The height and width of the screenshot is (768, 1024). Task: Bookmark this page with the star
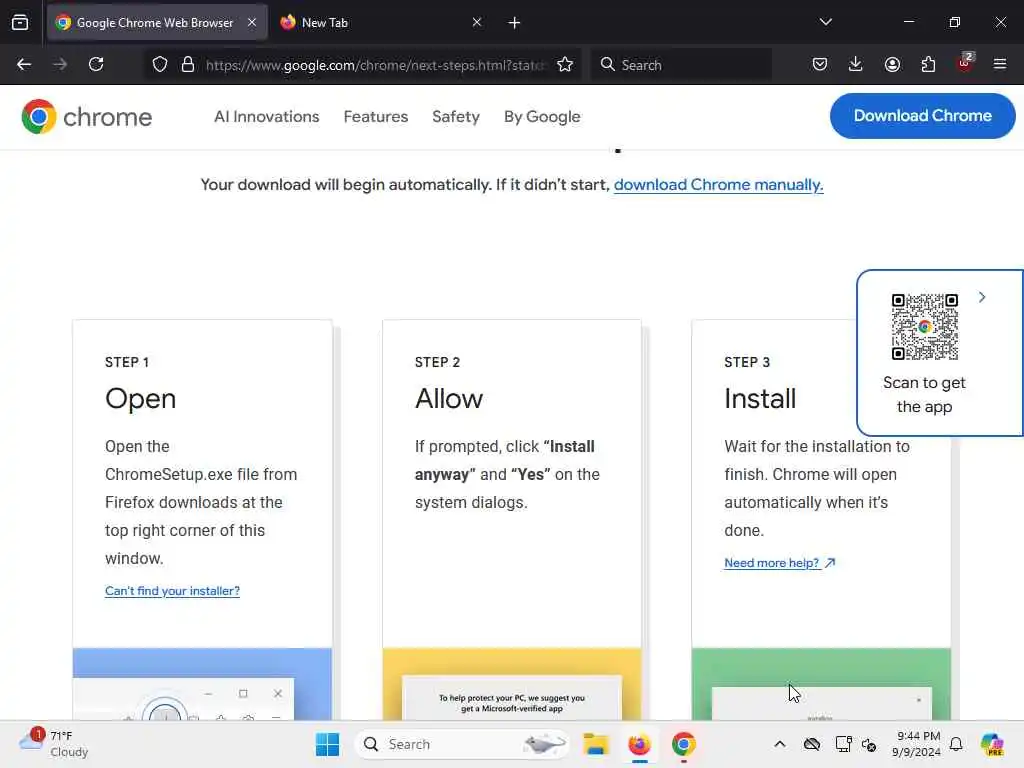565,64
